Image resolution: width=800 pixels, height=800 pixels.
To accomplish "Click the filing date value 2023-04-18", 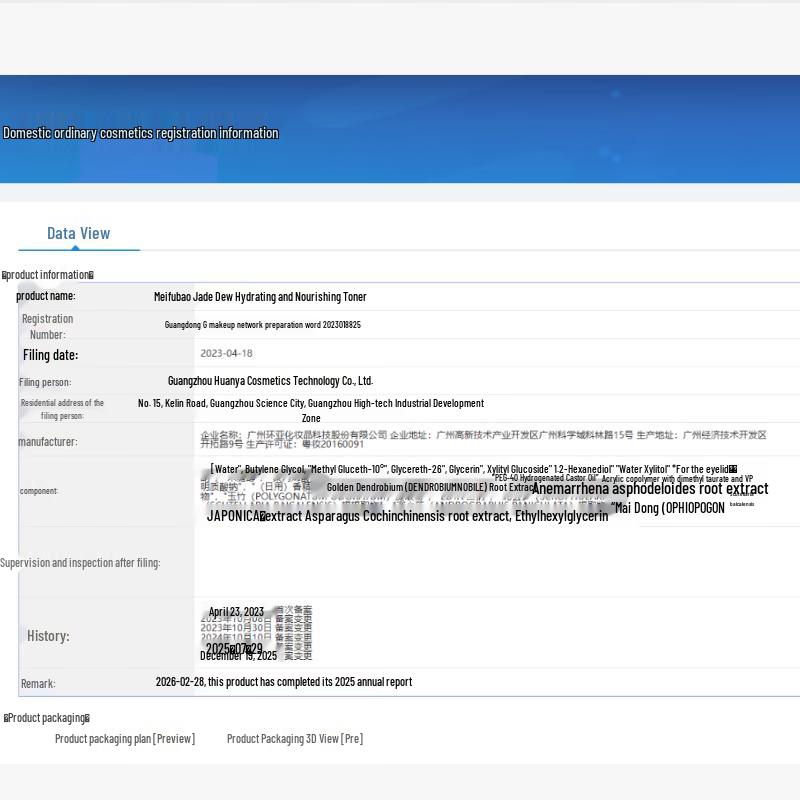I will coord(227,353).
